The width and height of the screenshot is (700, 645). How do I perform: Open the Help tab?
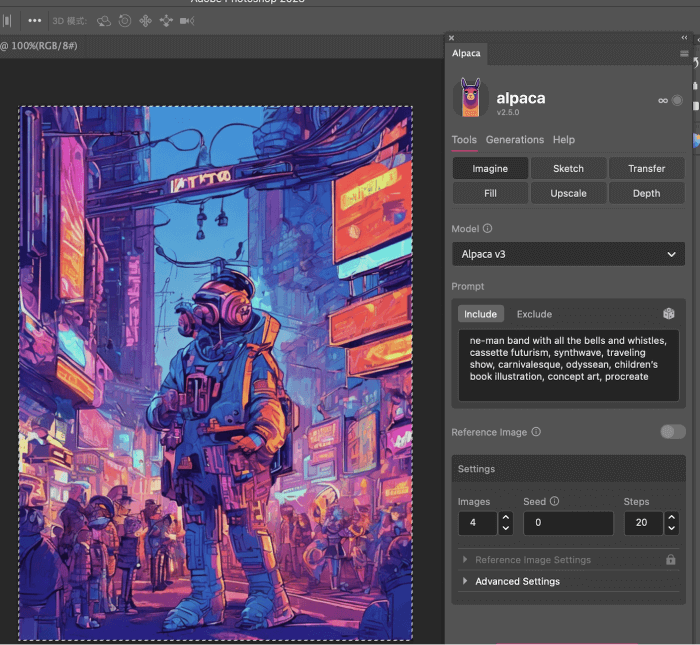[563, 140]
